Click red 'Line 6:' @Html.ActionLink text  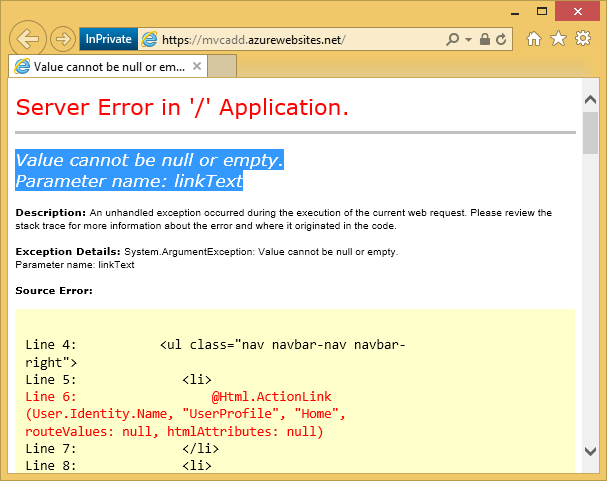[178, 397]
